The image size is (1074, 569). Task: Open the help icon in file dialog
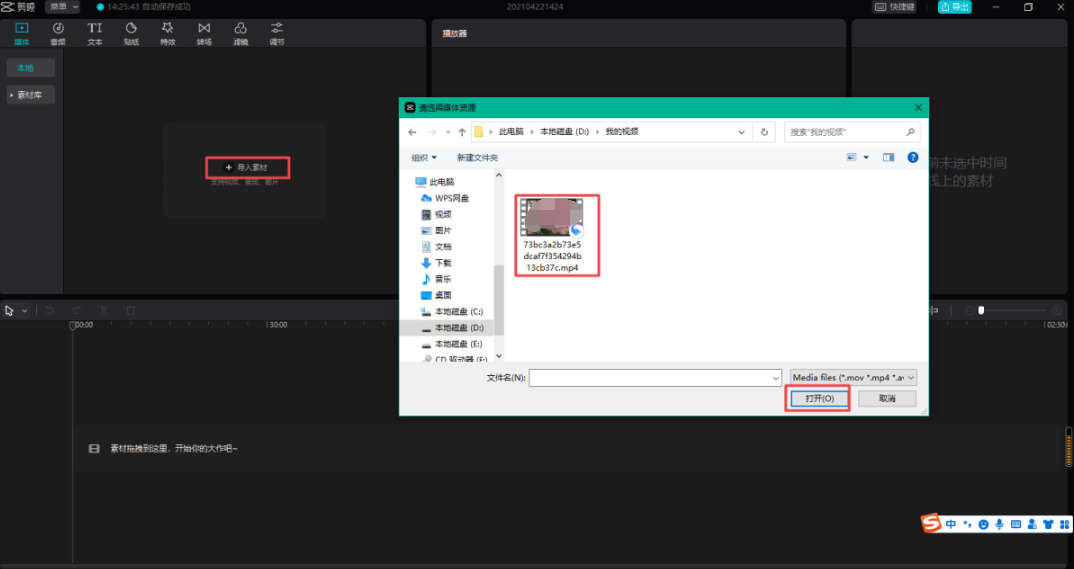pos(912,157)
